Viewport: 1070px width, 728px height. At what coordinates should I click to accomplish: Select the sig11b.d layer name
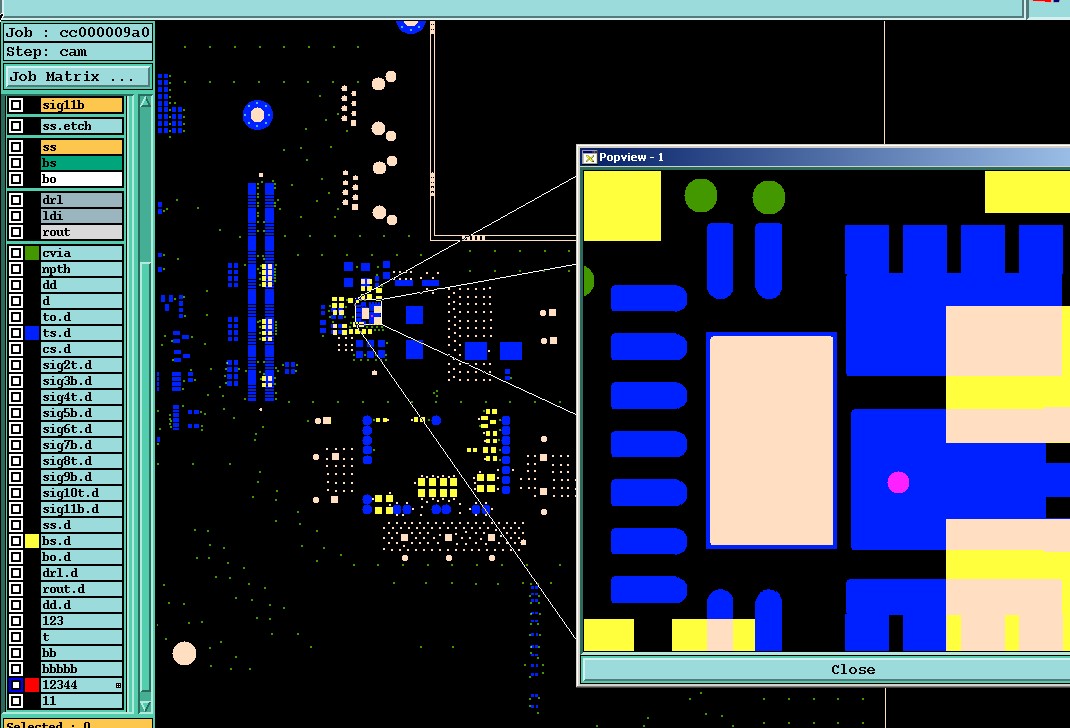82,509
